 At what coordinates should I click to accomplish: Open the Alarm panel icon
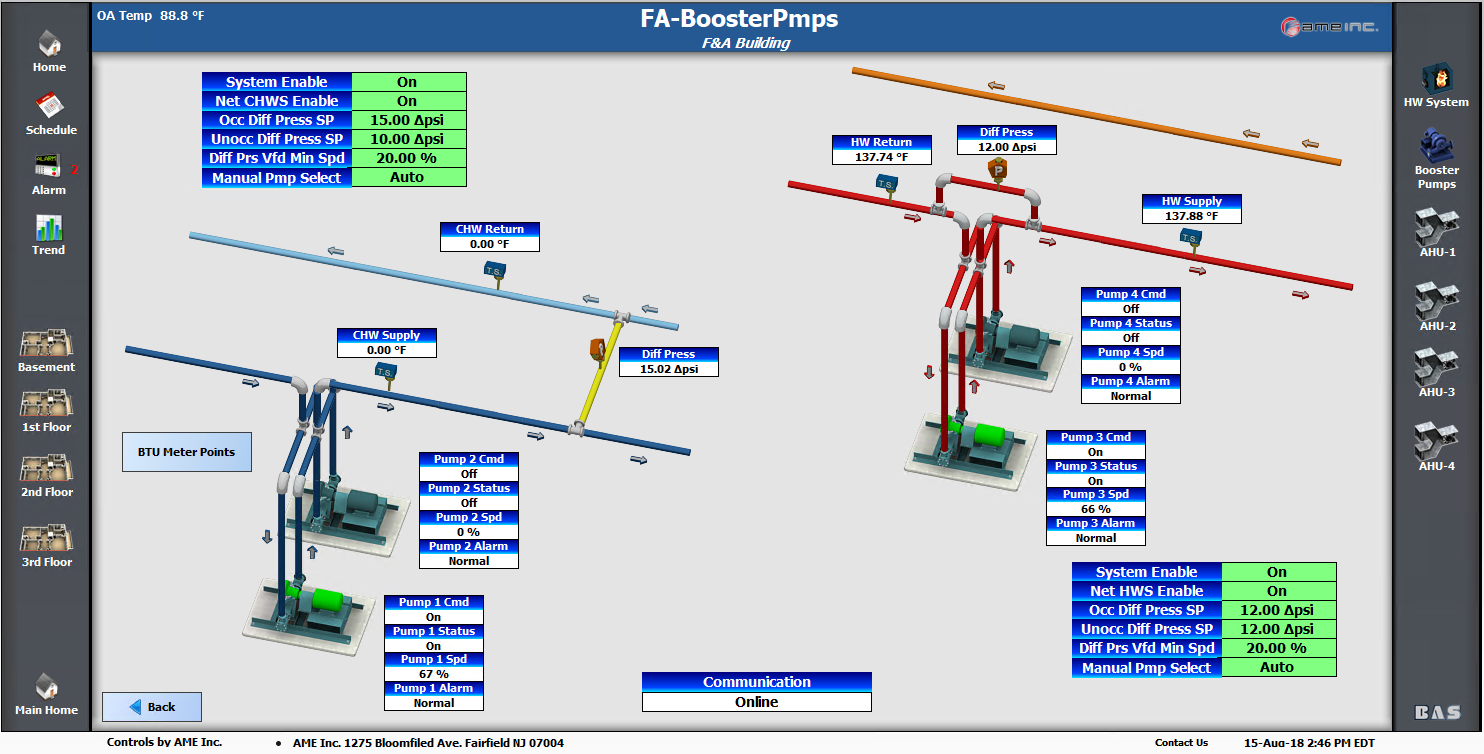coord(48,167)
